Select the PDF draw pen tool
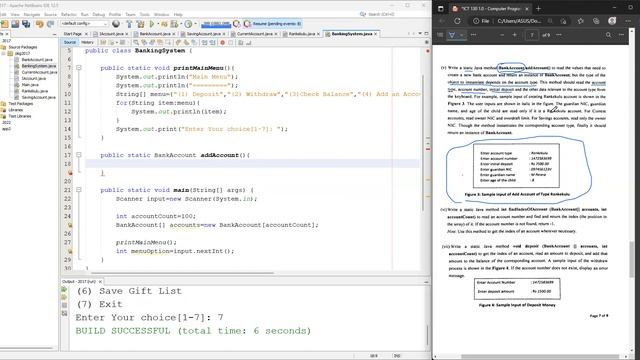640x360 pixels. 452,35
